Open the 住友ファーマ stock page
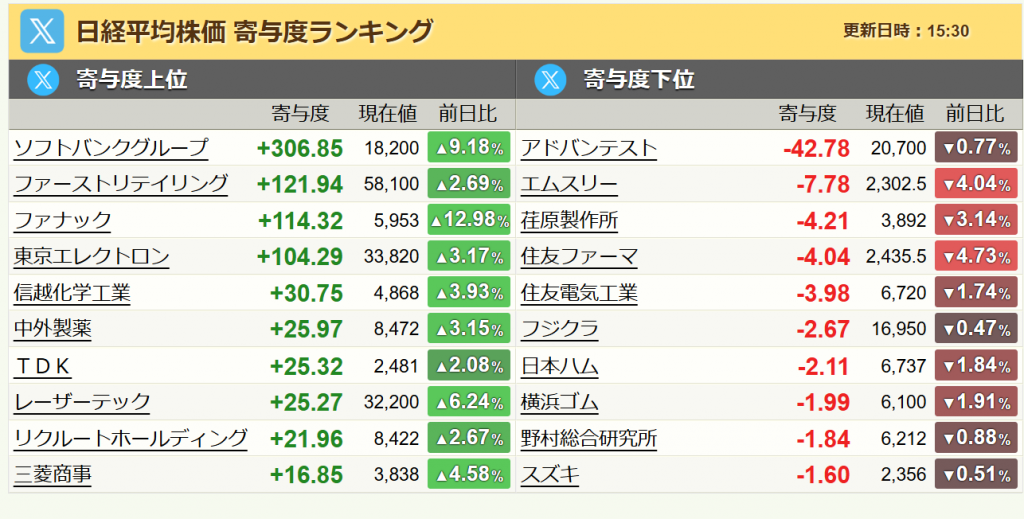This screenshot has height=519, width=1024. coord(579,257)
